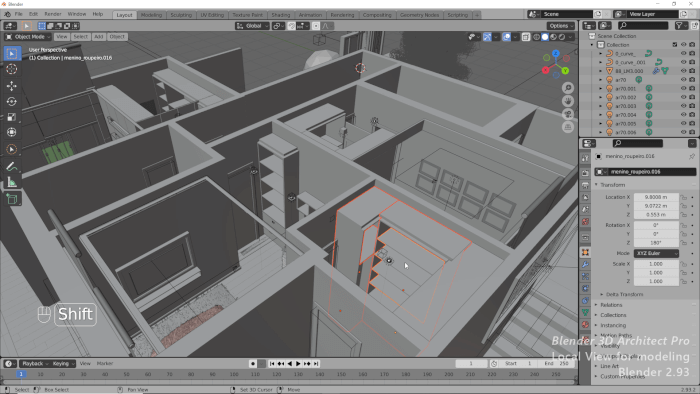
Task: Open the XYZ Euler rotation mode dropdown
Action: [x=656, y=253]
